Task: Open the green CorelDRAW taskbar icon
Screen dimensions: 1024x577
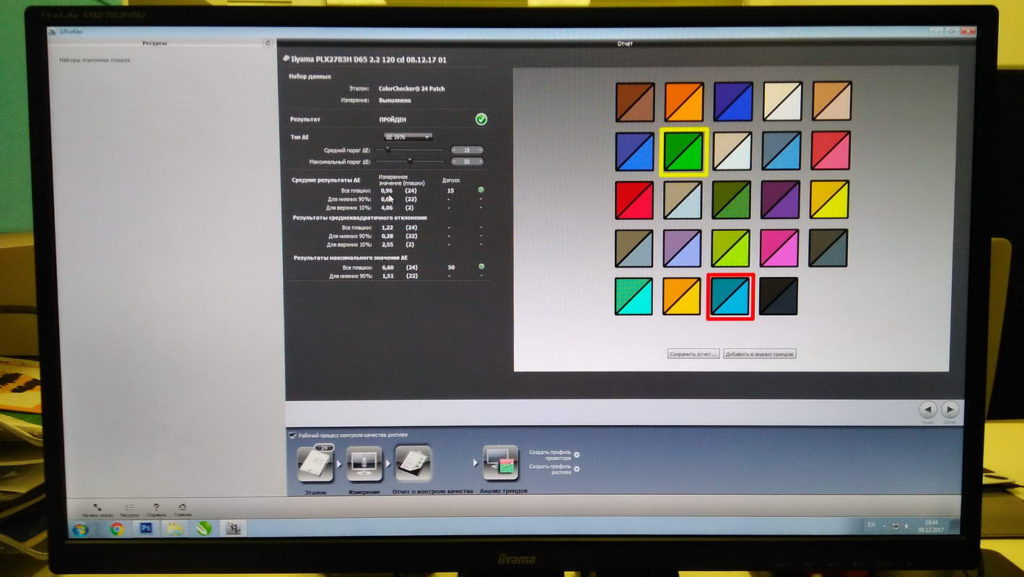Action: 204,527
